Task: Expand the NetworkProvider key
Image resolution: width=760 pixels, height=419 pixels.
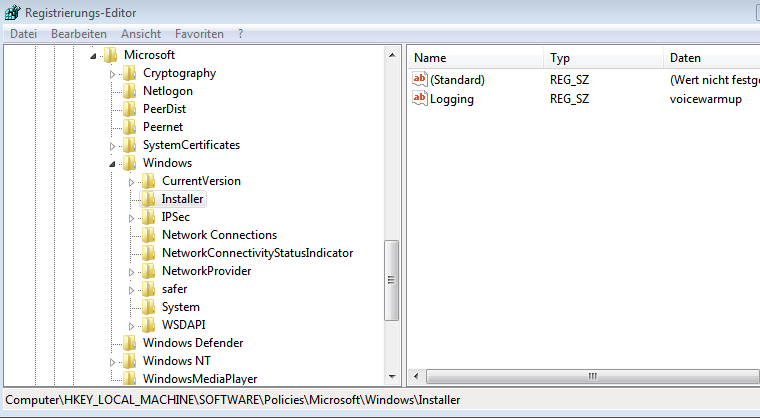Action: click(131, 273)
